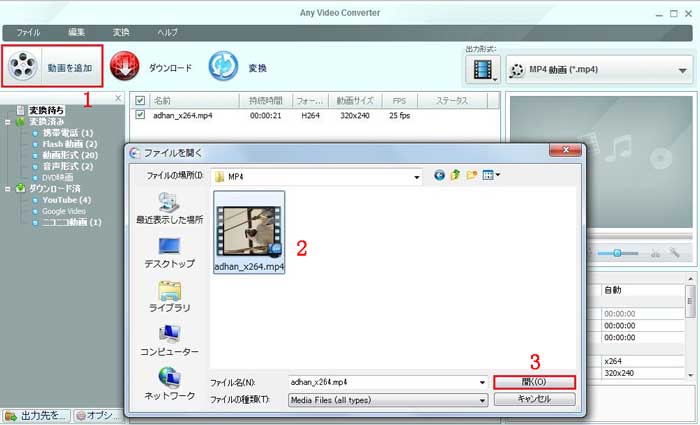Select Google Video tree item
This screenshot has width=700, height=425.
64,211
